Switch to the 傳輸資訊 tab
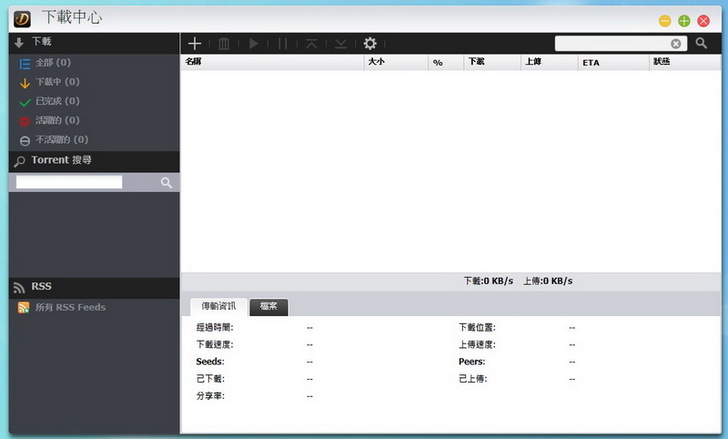The height and width of the screenshot is (439, 728). (217, 307)
